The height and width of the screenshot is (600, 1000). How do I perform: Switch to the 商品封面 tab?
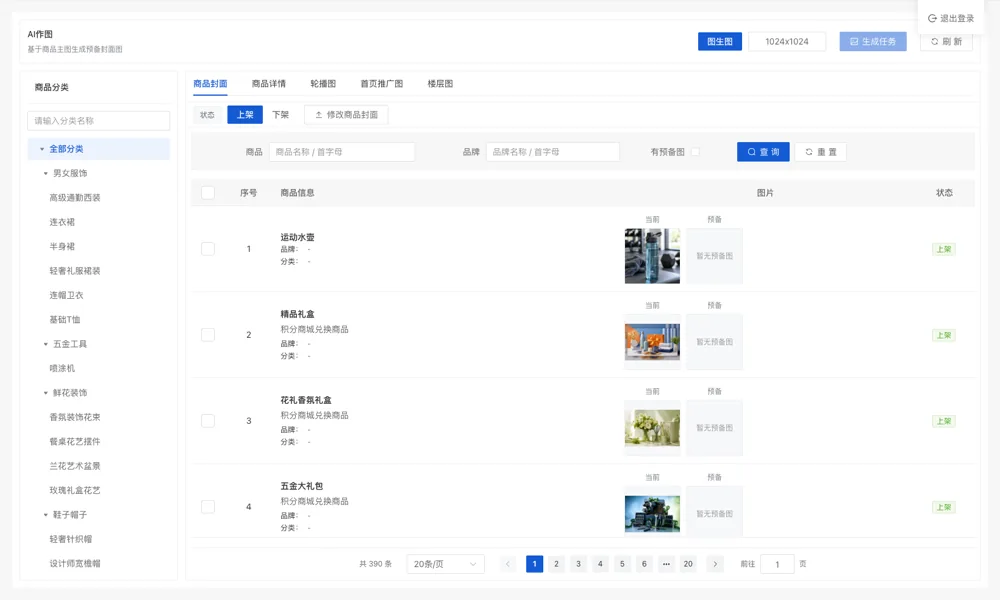point(210,84)
